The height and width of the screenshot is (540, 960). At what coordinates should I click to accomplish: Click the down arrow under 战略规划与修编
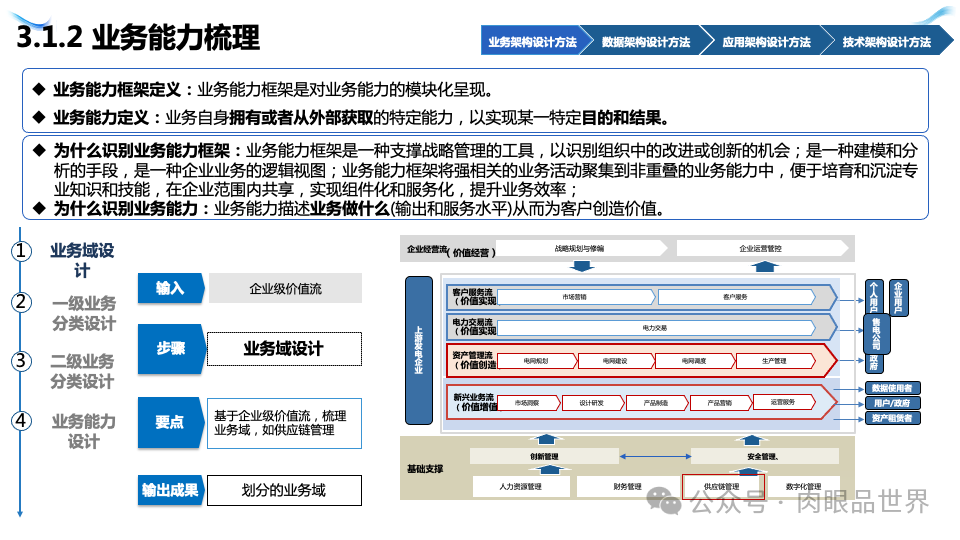[582, 266]
